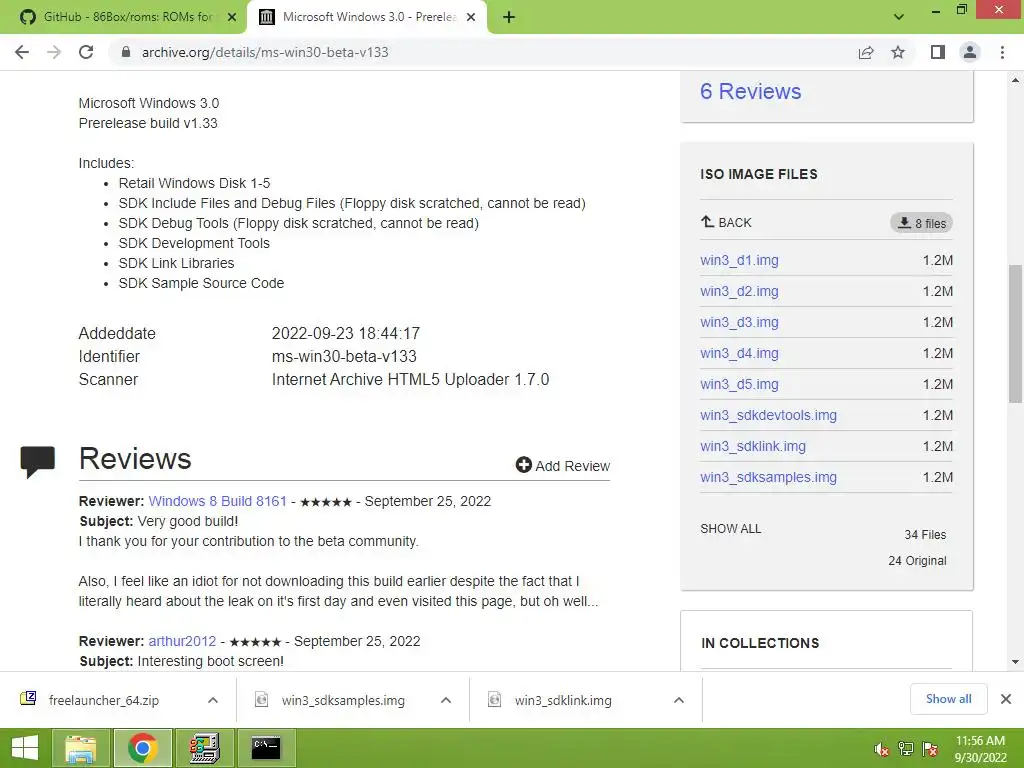Screen dimensions: 1024x768
Task: Click the browser forward arrow
Action: point(54,52)
